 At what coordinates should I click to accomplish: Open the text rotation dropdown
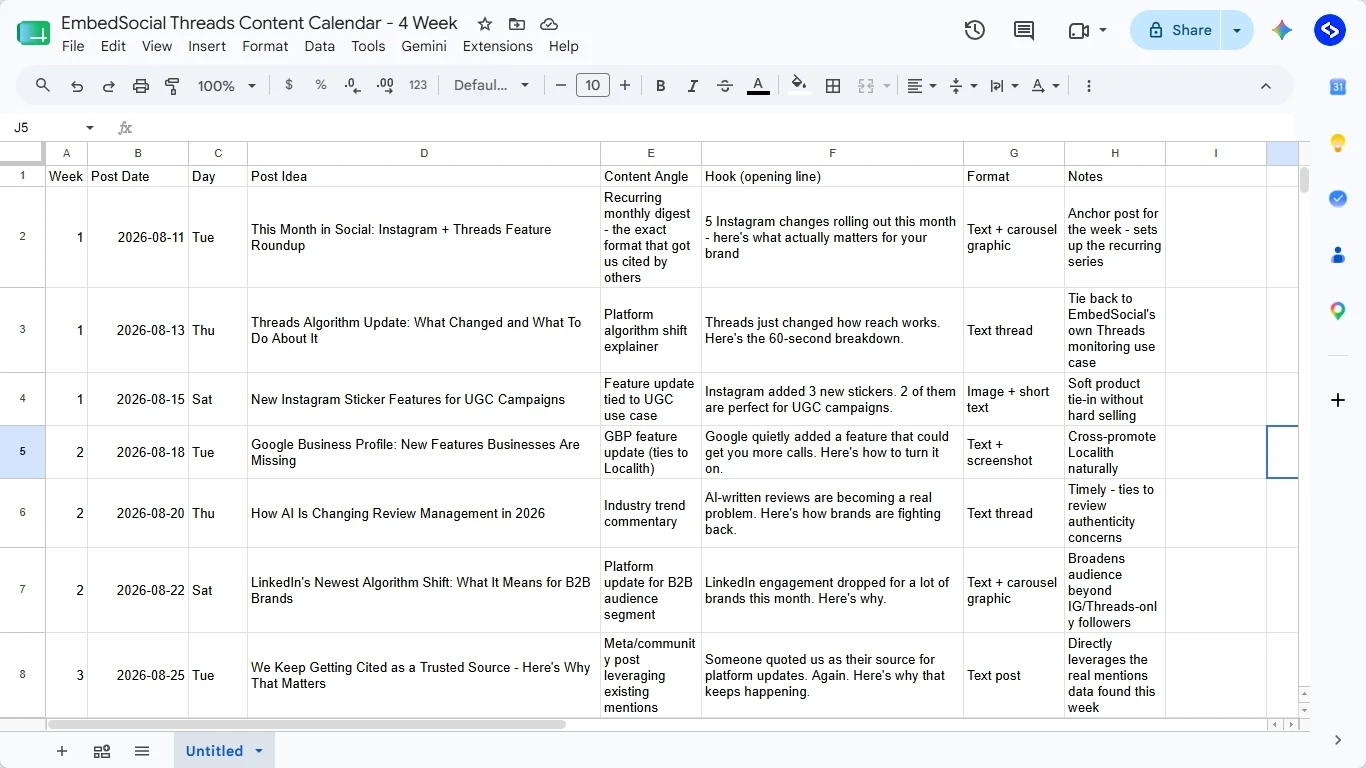click(1044, 86)
